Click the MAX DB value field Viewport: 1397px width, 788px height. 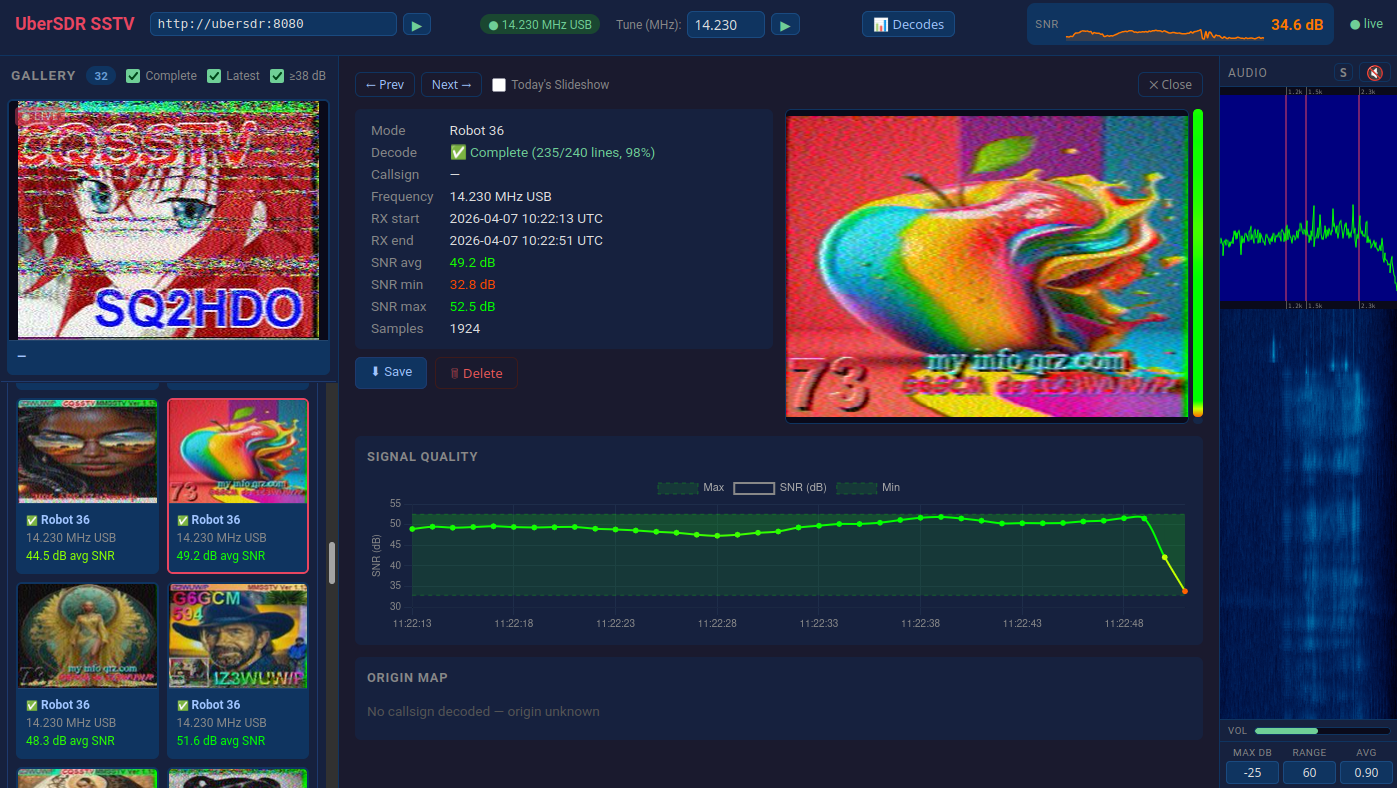1252,773
